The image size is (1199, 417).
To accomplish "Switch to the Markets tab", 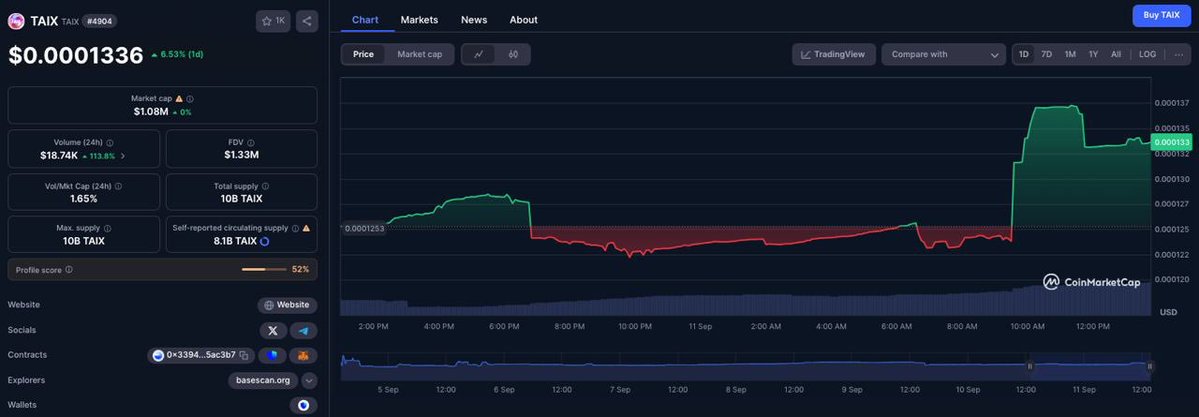I will click(419, 20).
